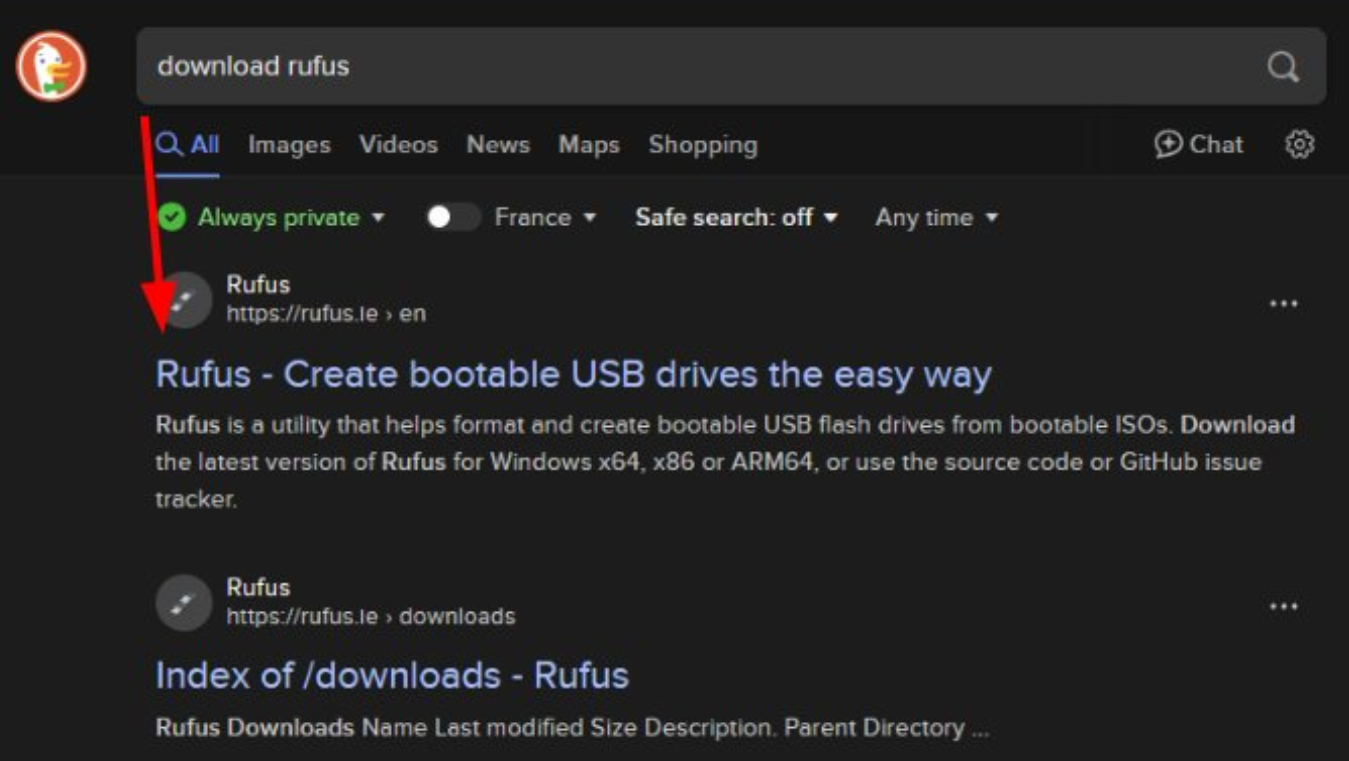Click the 'Rufus Downloads Name Last modified' snippet
The image size is (1349, 761).
[572, 727]
